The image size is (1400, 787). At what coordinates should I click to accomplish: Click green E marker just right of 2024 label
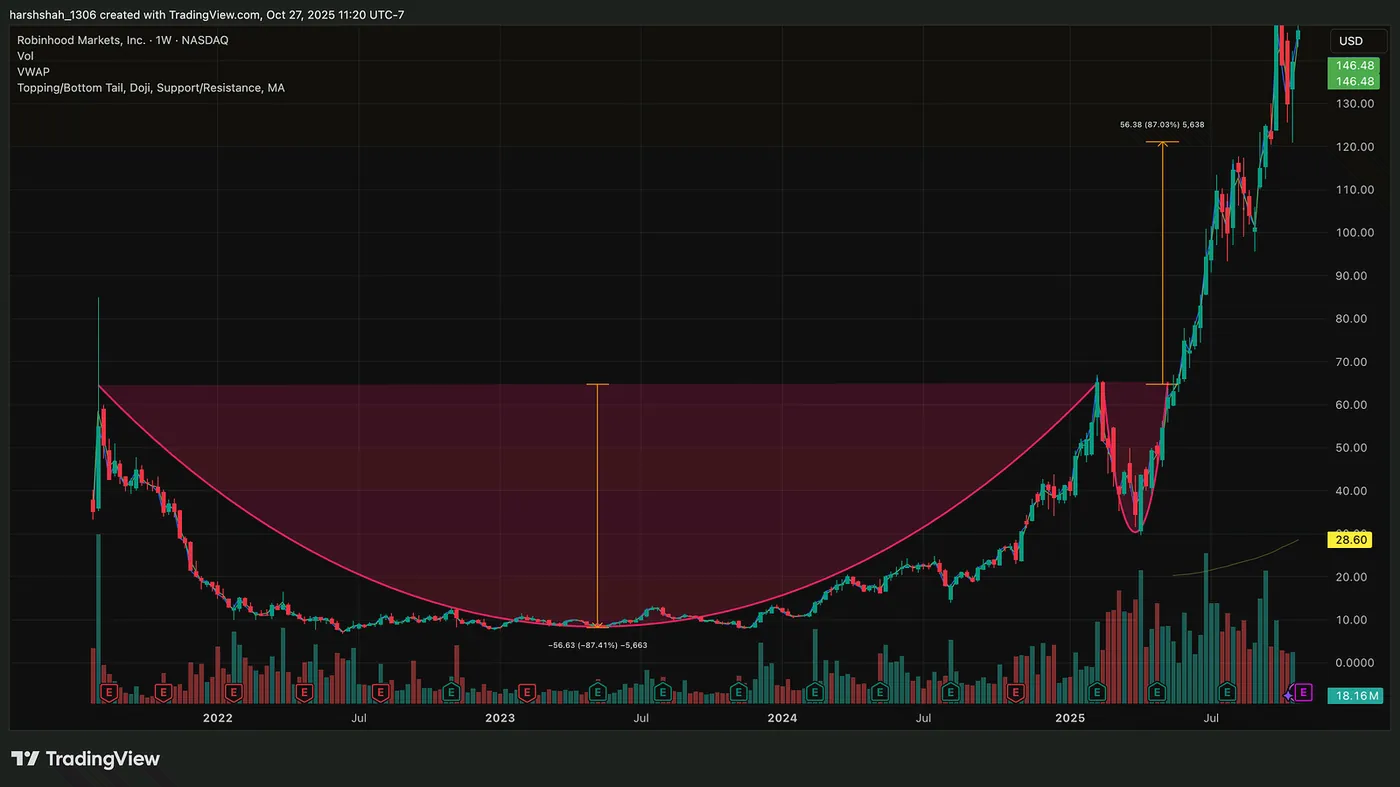[816, 691]
